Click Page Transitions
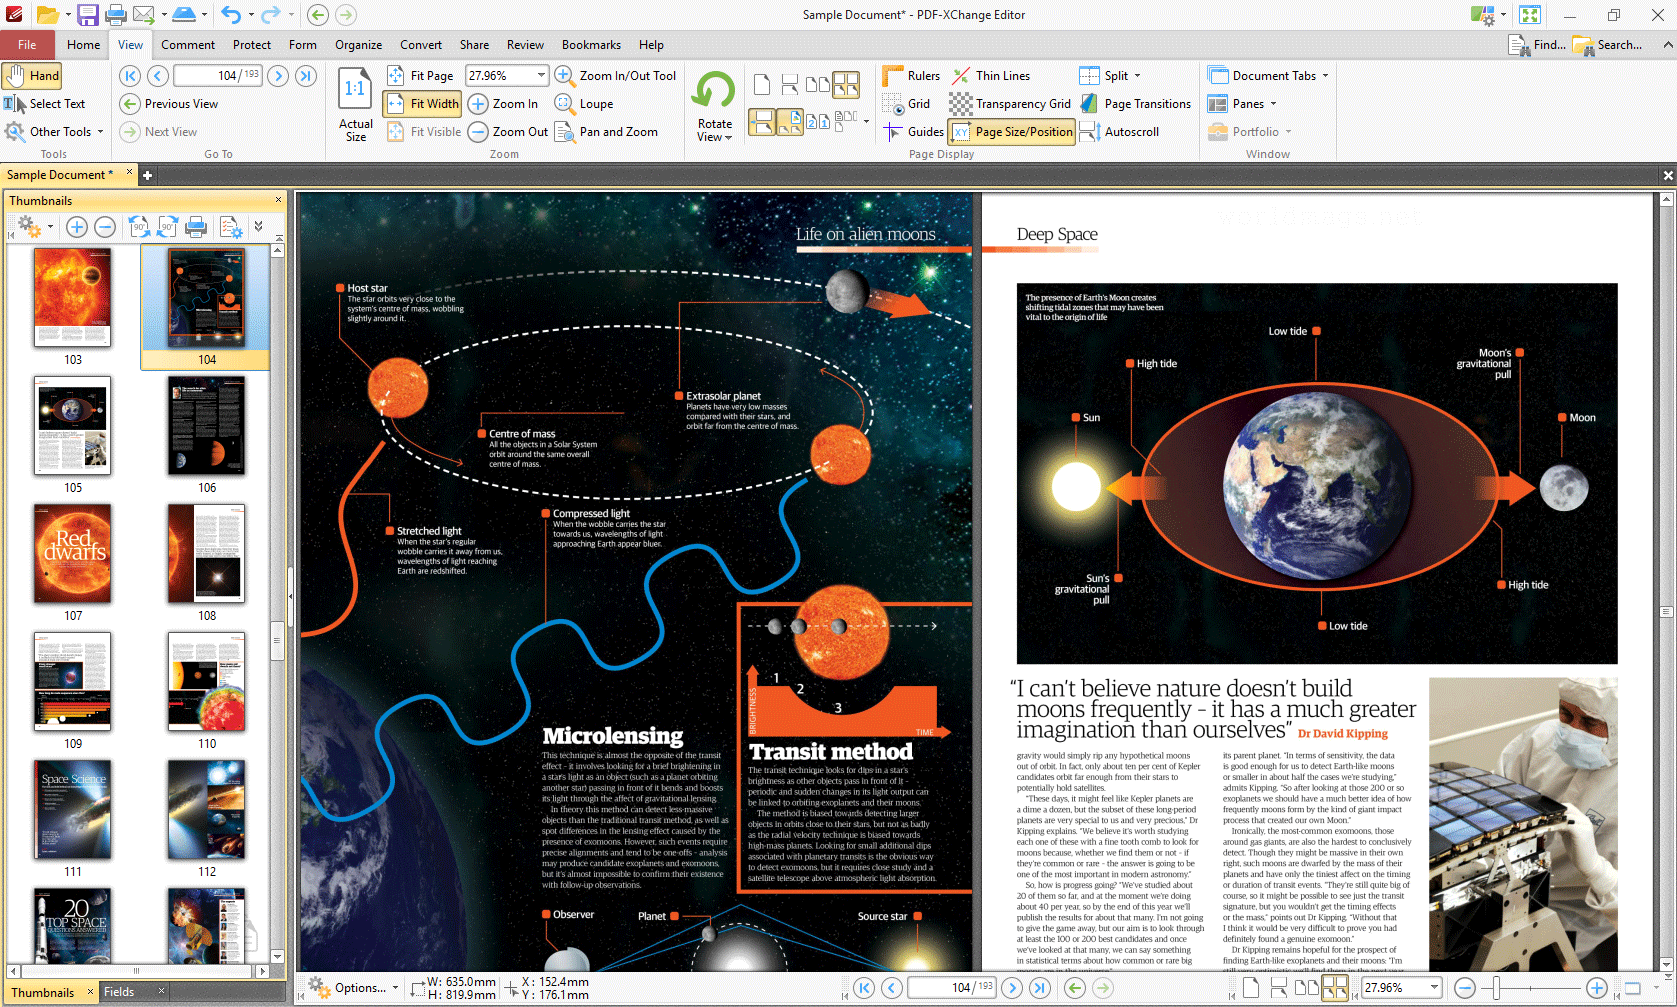This screenshot has width=1677, height=1007. tap(1135, 104)
